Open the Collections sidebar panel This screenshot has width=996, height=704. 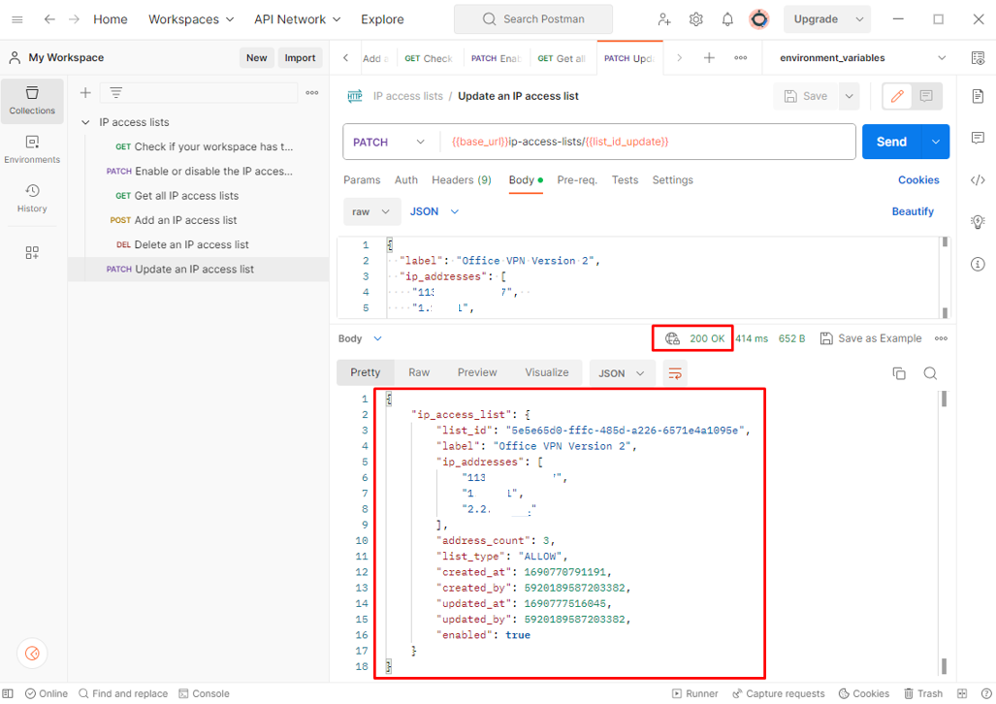point(32,99)
